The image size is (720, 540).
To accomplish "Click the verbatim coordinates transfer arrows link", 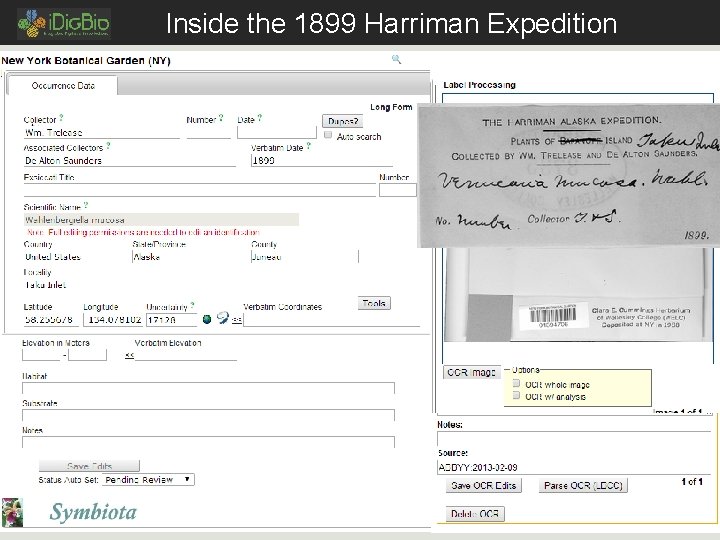I will pyautogui.click(x=236, y=320).
